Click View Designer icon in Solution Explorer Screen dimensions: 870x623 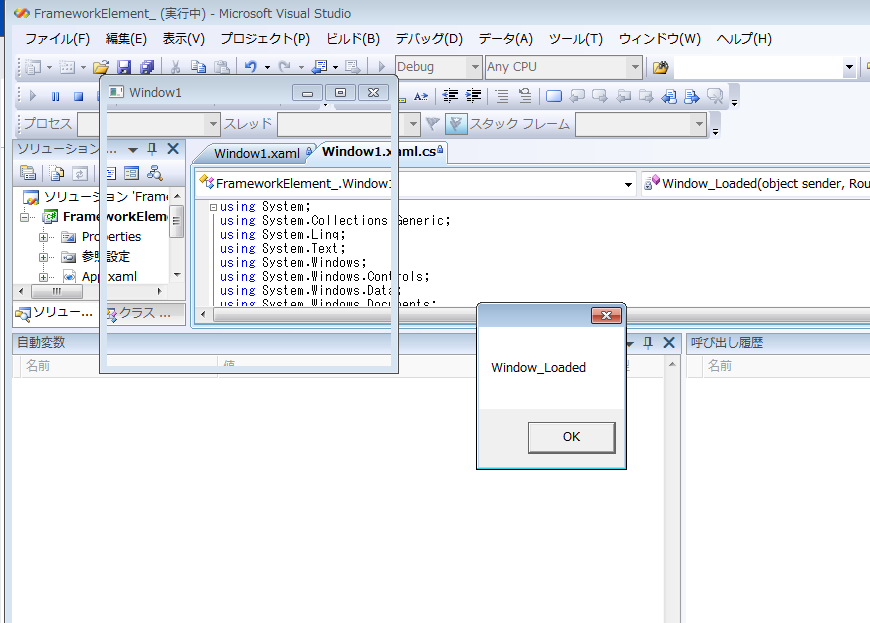pyautogui.click(x=131, y=173)
